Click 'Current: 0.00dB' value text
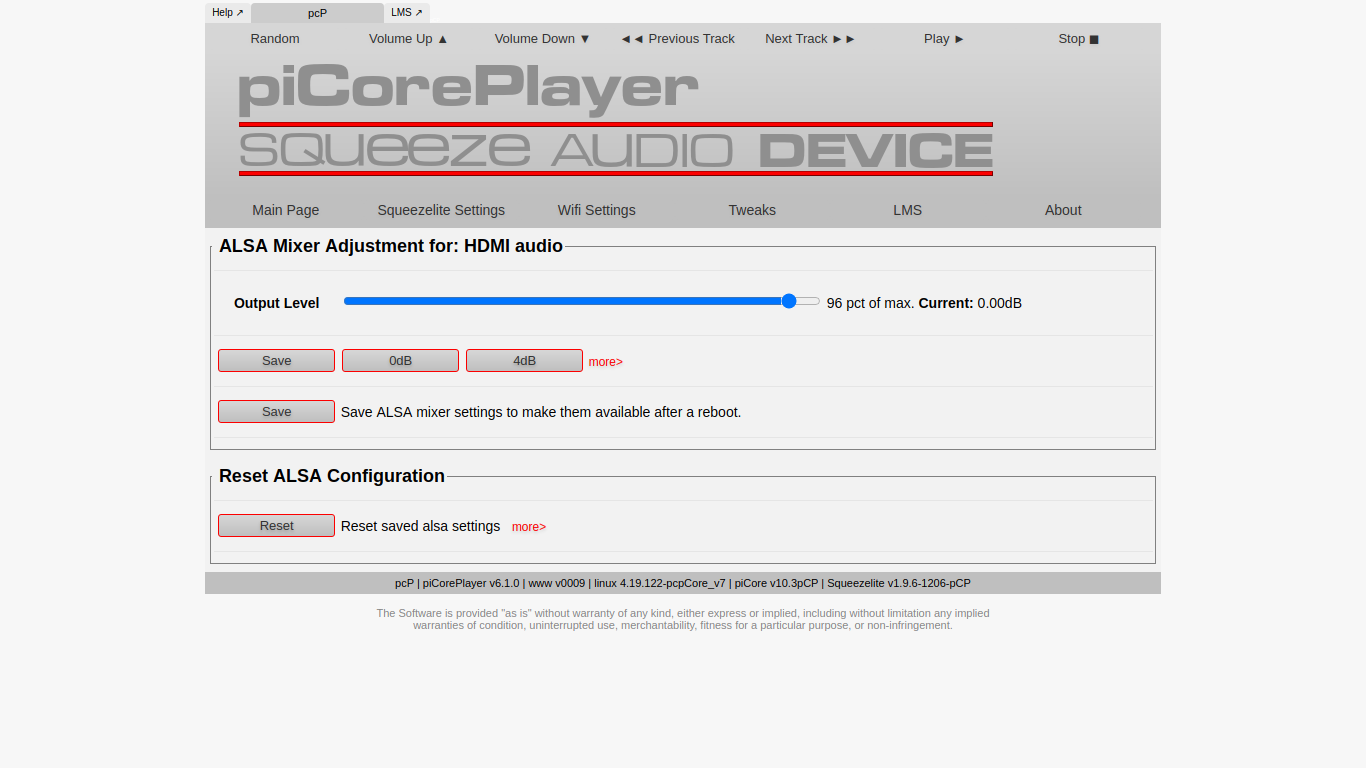 click(970, 303)
